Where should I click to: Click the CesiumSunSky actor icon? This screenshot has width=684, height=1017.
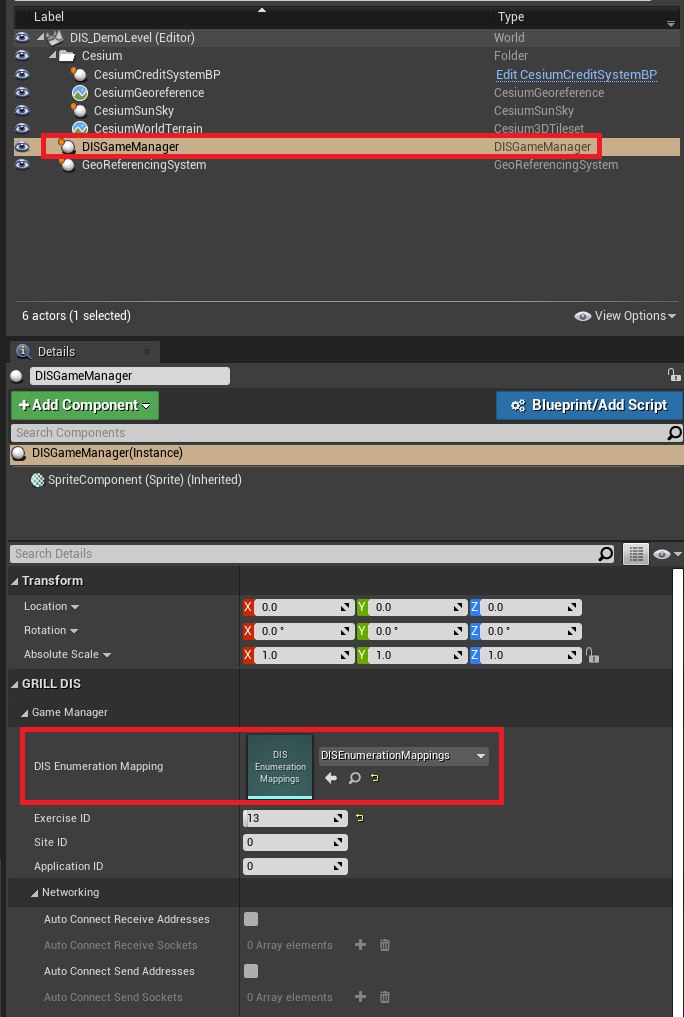(79, 110)
